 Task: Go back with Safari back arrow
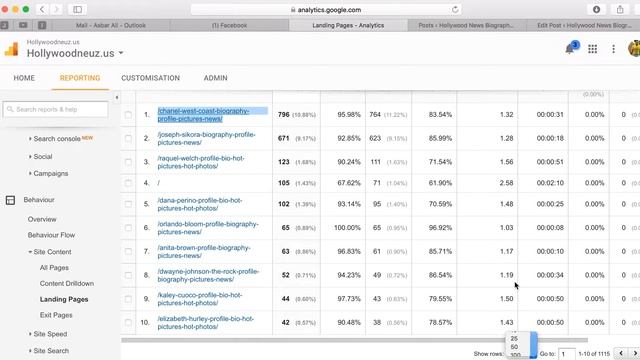click(42, 9)
